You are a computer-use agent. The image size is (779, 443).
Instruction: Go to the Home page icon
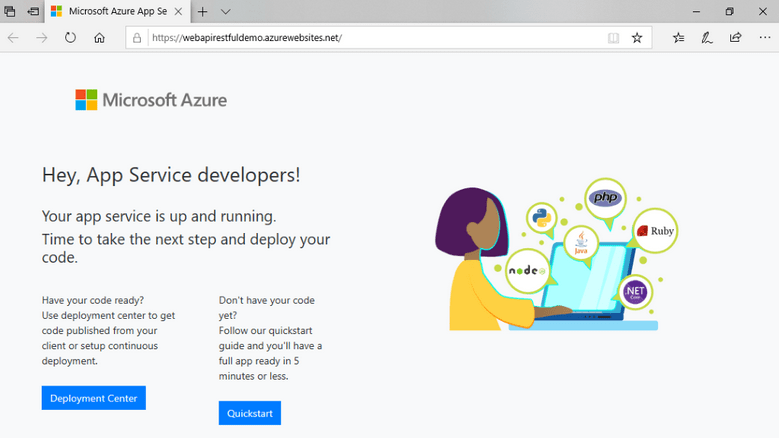coord(99,38)
